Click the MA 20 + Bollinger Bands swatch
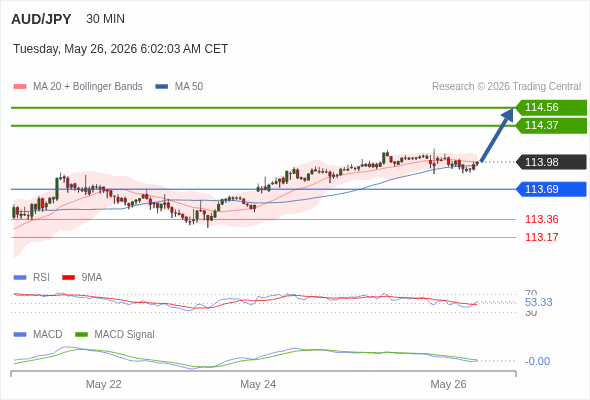590x400 pixels. tap(20, 87)
